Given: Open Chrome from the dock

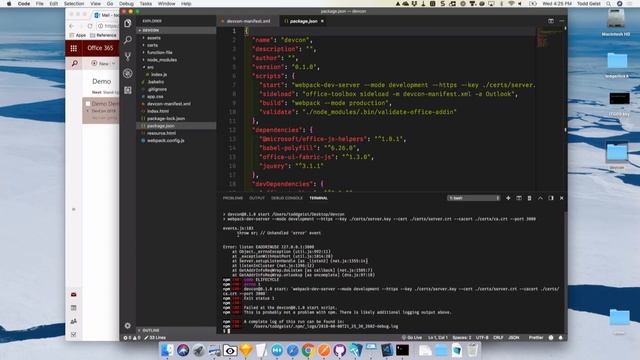Looking at the screenshot, I should (x=308, y=350).
